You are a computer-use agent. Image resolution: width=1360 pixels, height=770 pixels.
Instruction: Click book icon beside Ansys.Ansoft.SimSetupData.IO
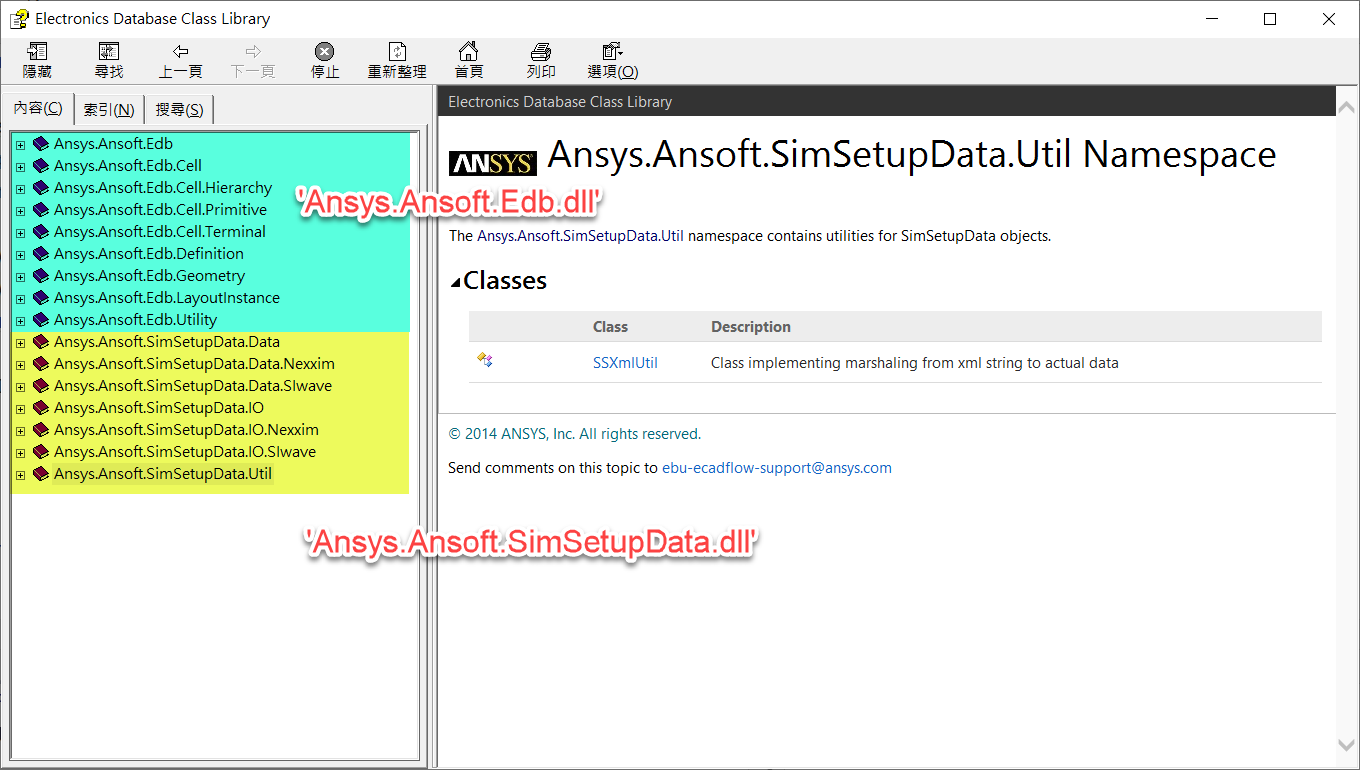pos(40,408)
